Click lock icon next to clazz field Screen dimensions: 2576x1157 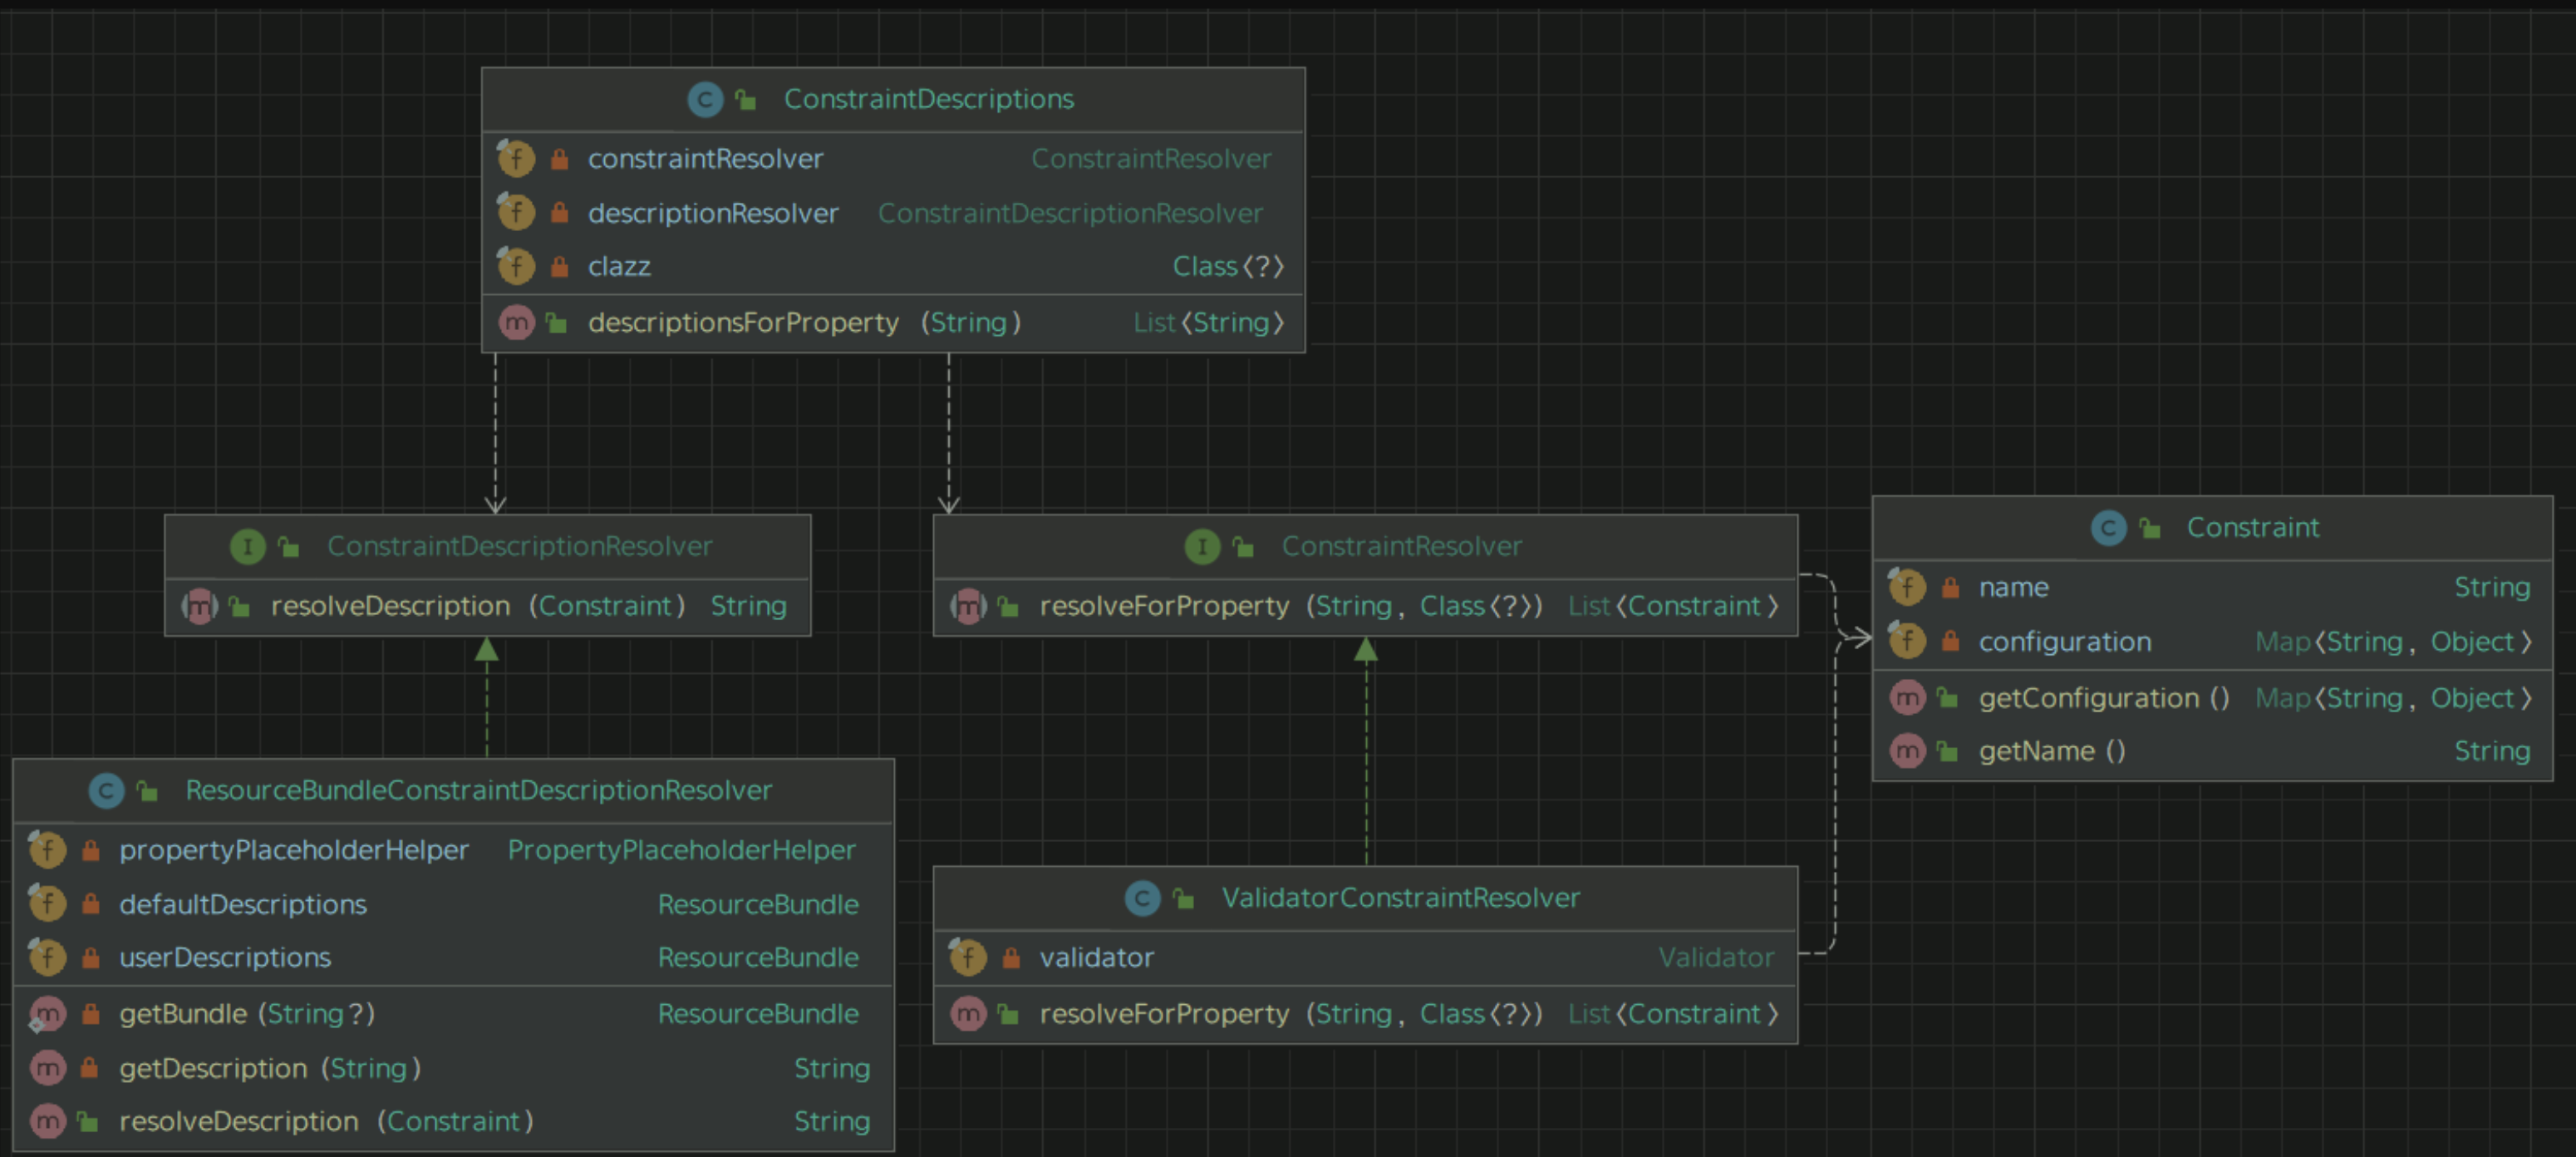click(560, 267)
